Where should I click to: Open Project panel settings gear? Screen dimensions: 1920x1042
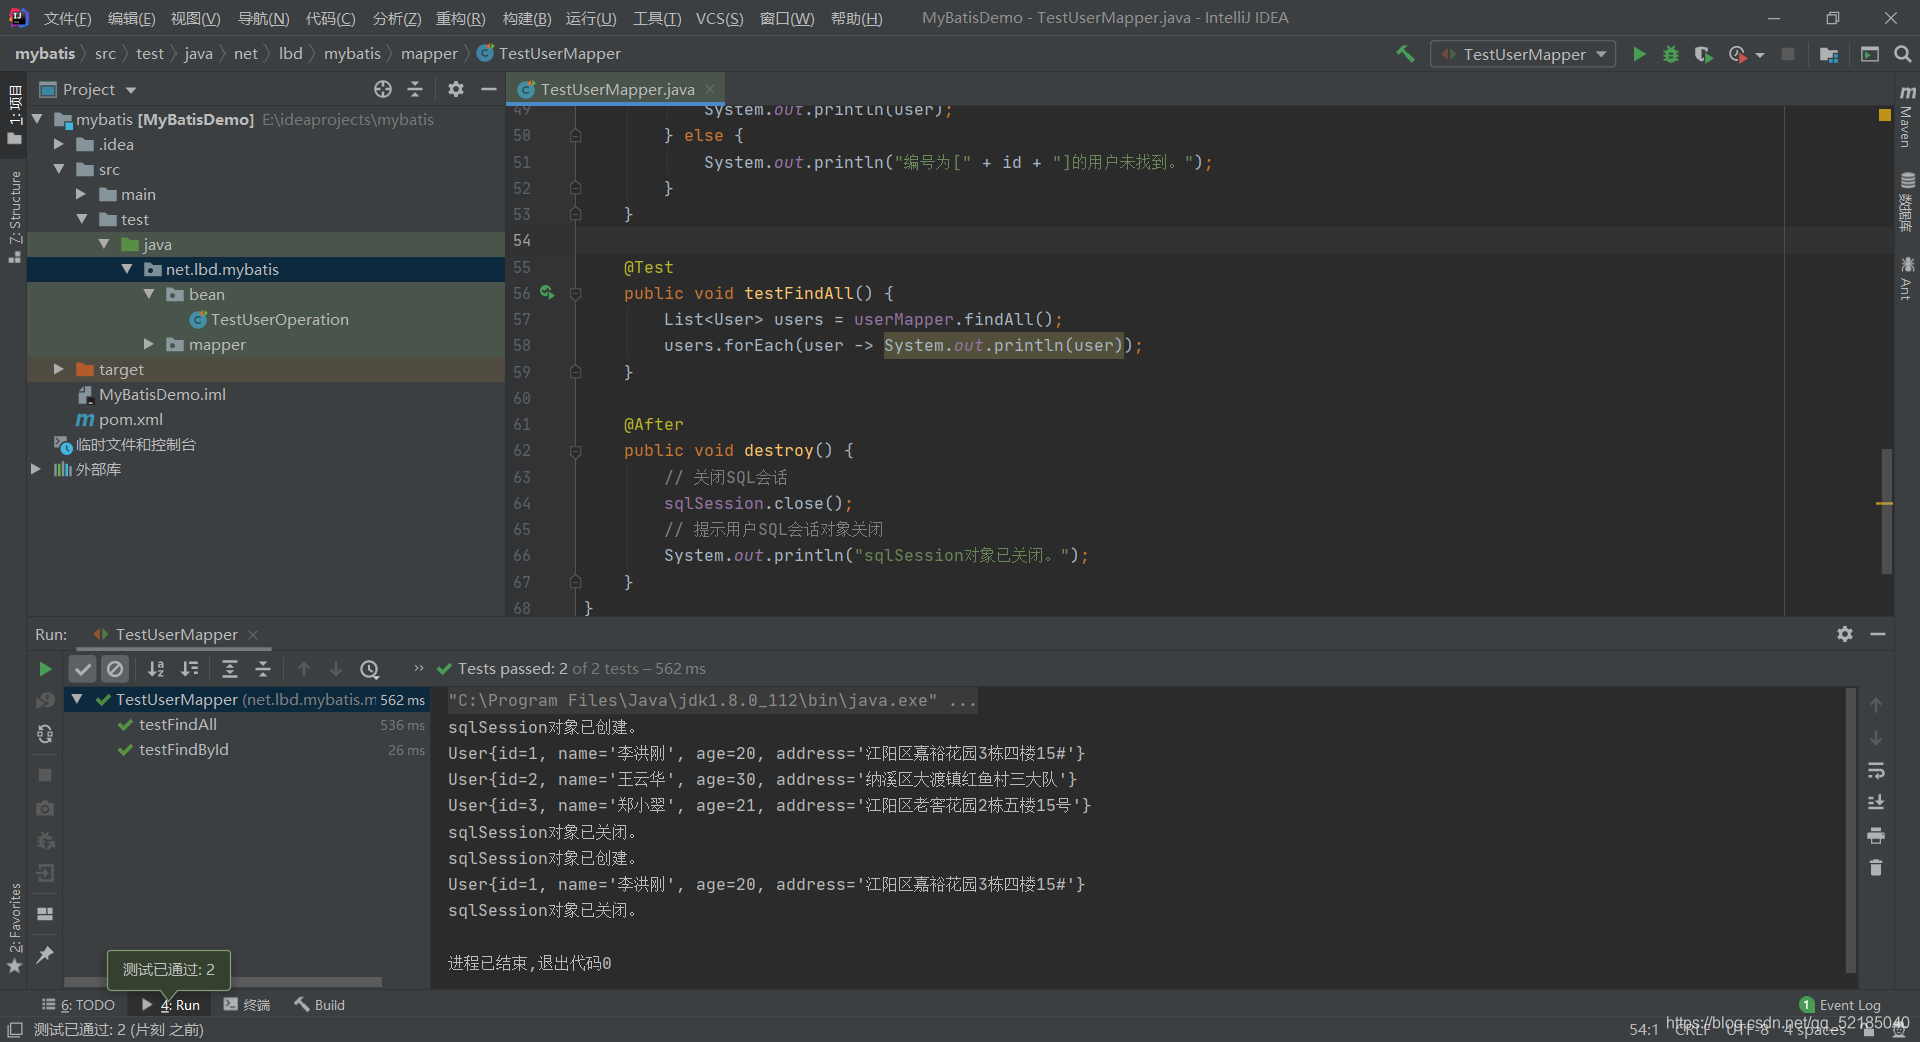click(456, 89)
